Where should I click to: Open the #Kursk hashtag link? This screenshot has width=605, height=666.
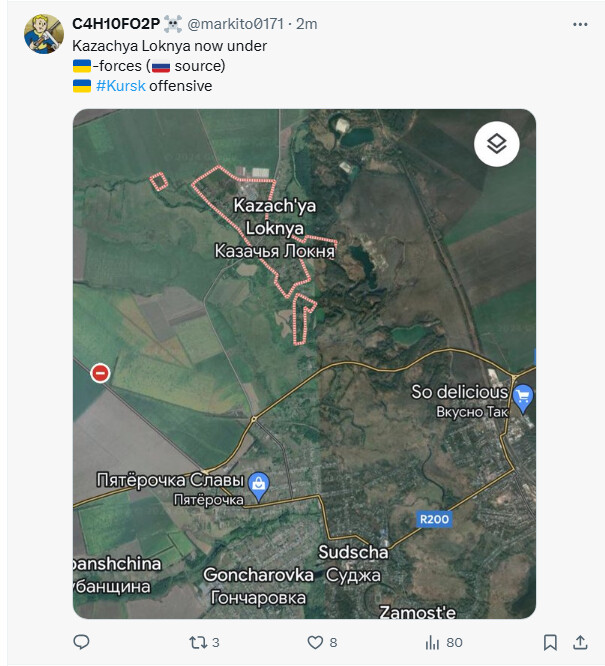(x=120, y=86)
